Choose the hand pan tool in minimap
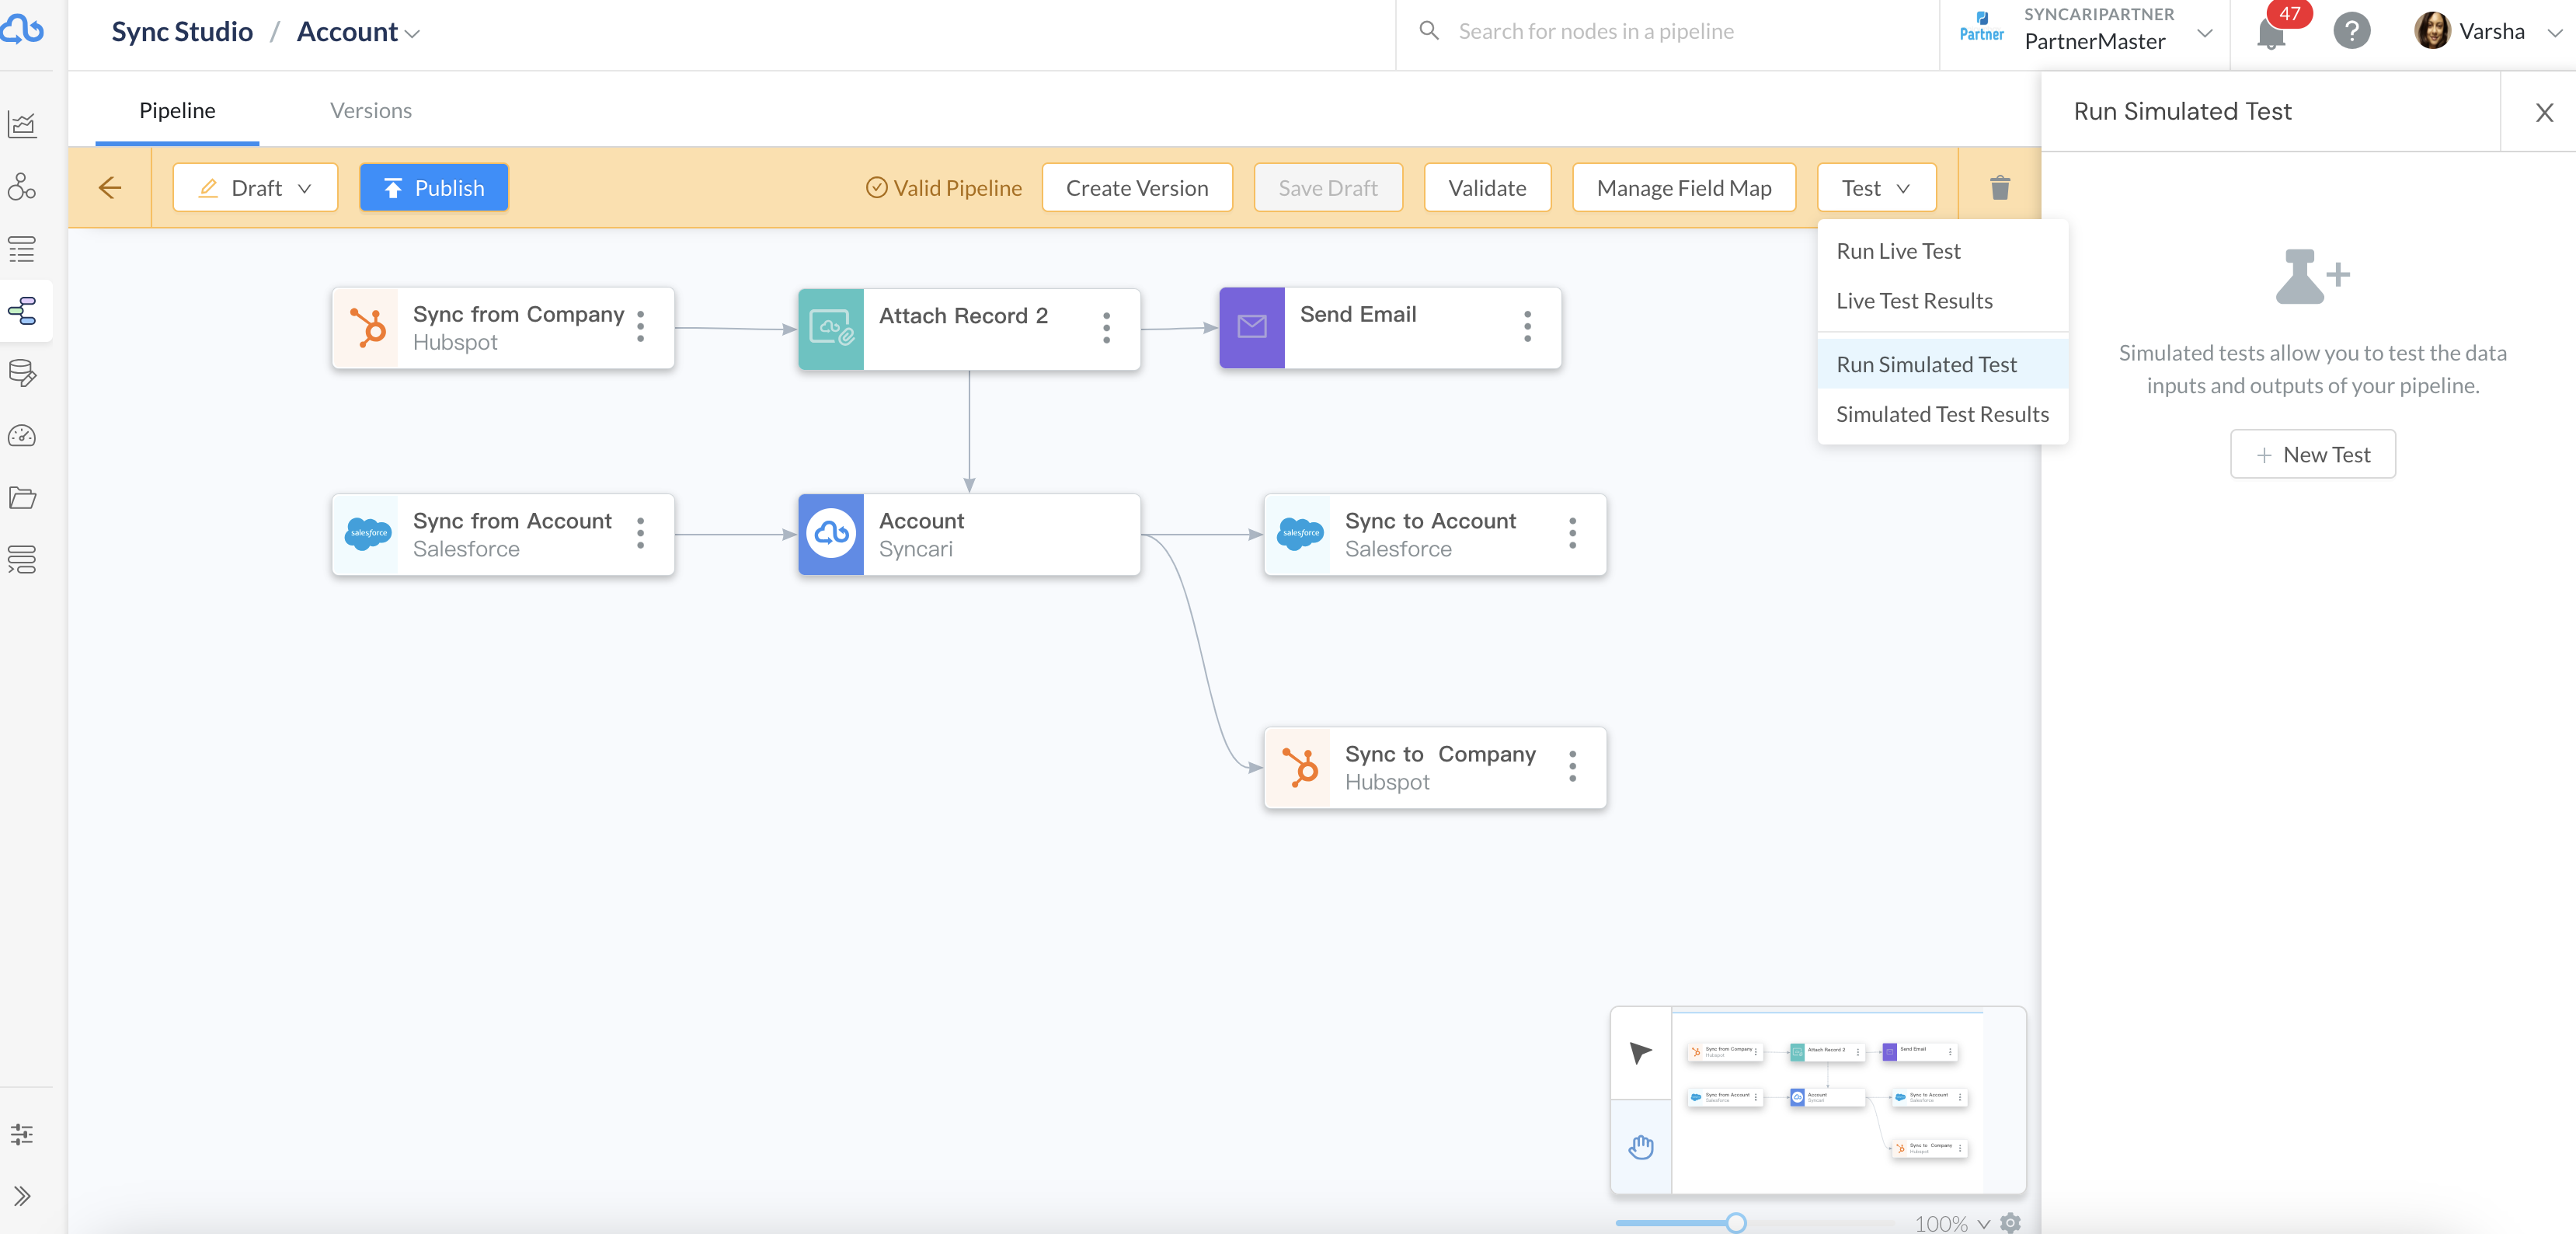 click(1641, 1146)
